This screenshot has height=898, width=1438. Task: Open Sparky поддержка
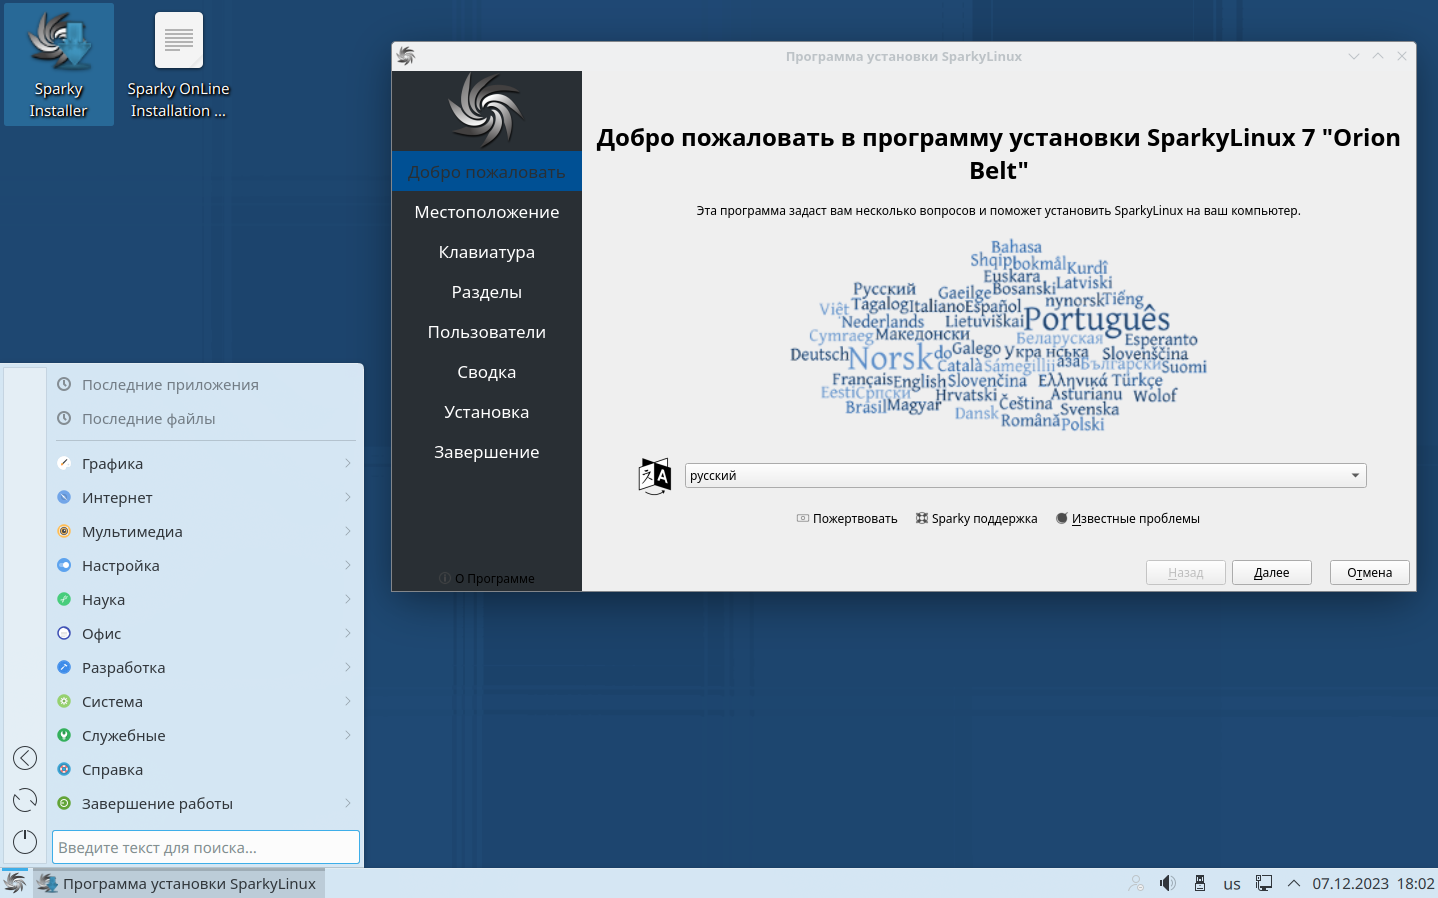977,519
